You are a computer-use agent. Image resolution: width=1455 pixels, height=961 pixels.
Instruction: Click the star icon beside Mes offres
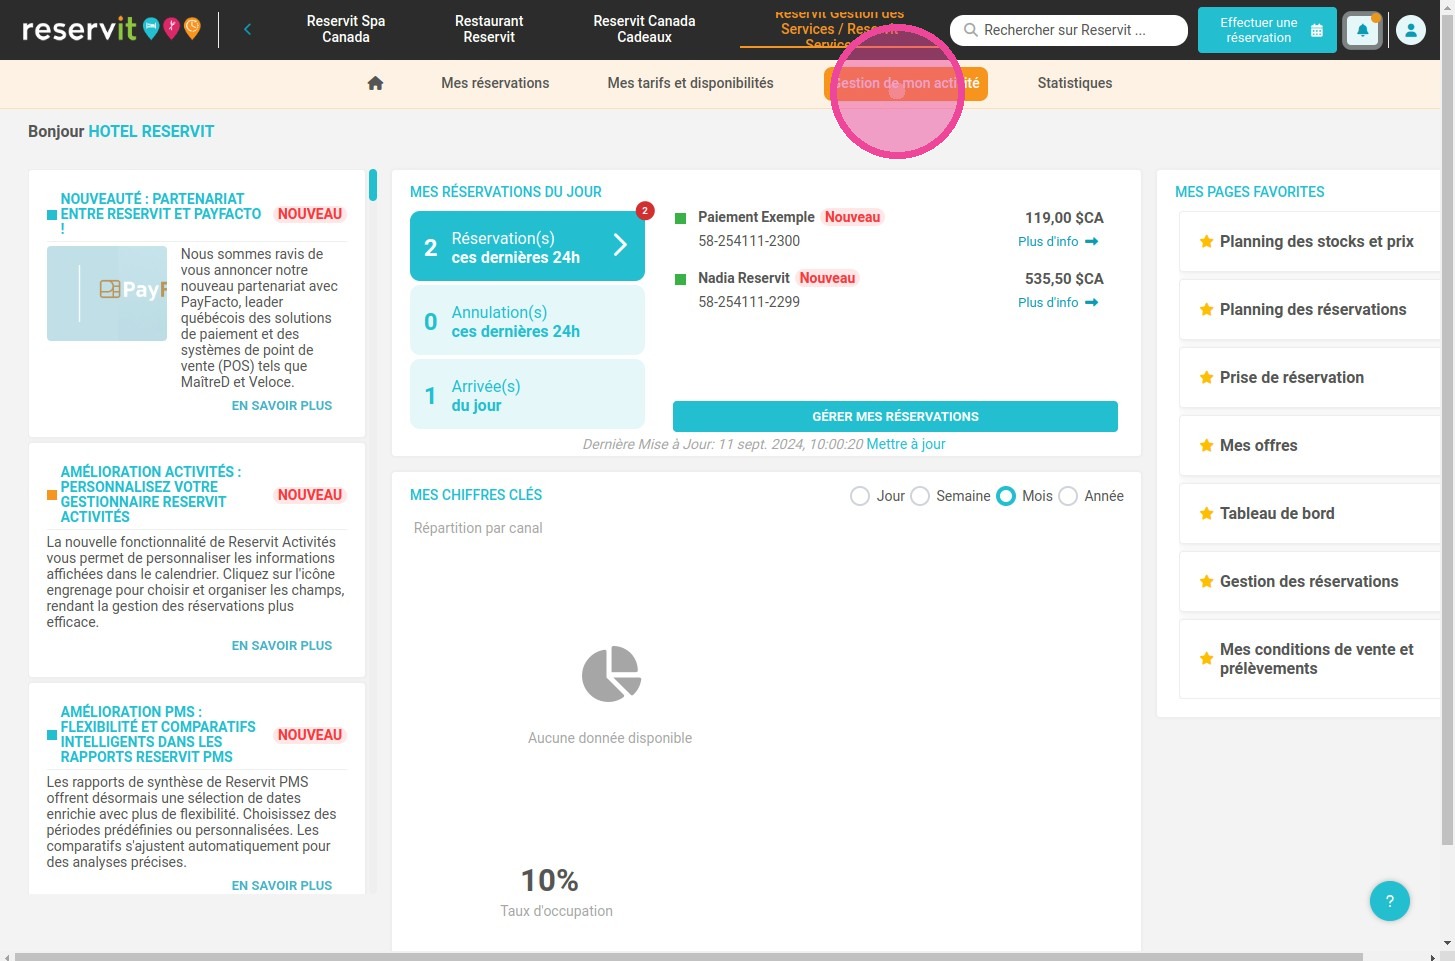(x=1206, y=445)
